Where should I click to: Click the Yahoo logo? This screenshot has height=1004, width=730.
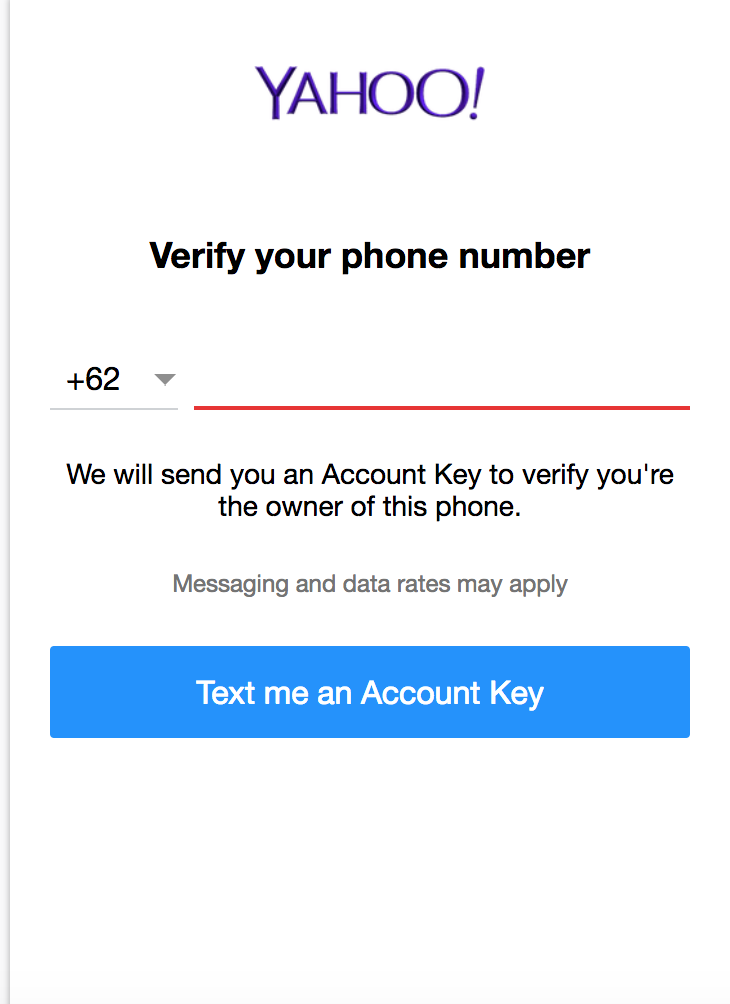[x=369, y=93]
